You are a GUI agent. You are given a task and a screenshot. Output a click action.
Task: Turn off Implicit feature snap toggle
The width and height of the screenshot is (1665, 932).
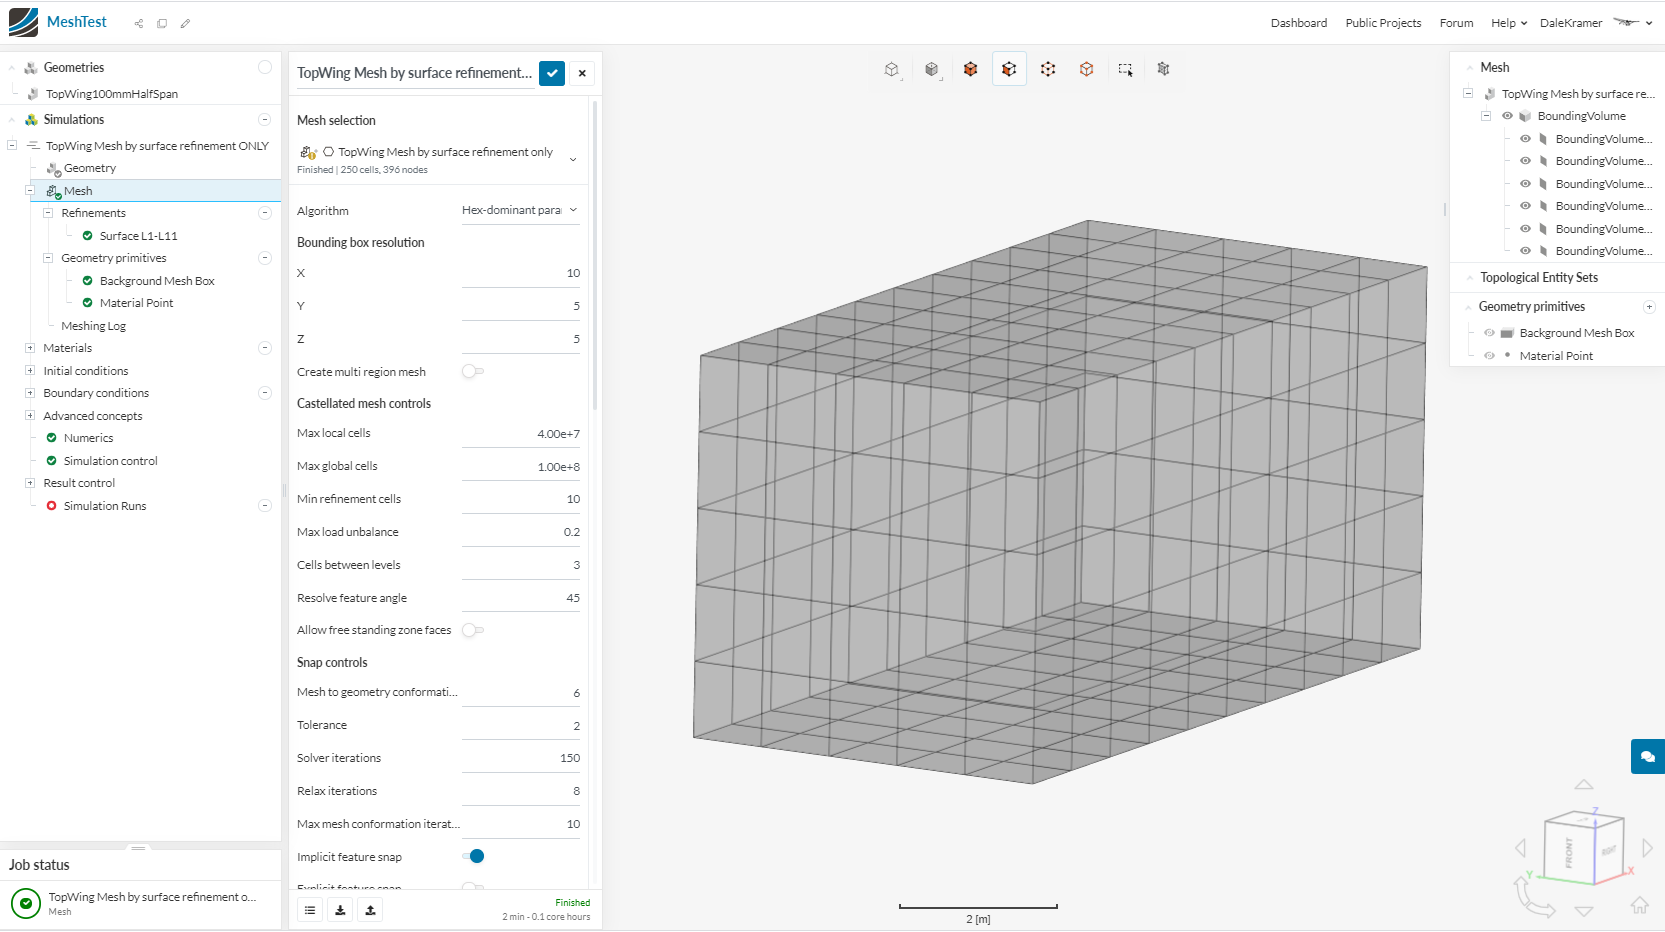[x=473, y=856]
